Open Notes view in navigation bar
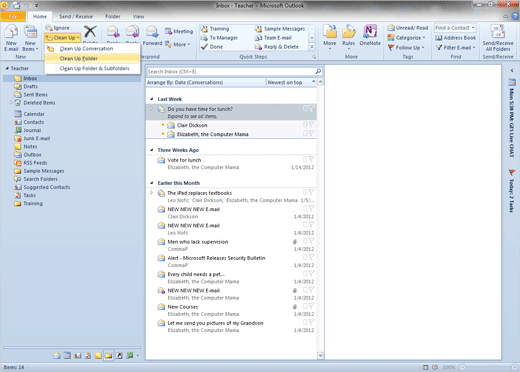This screenshot has height=372, width=520. click(x=98, y=356)
